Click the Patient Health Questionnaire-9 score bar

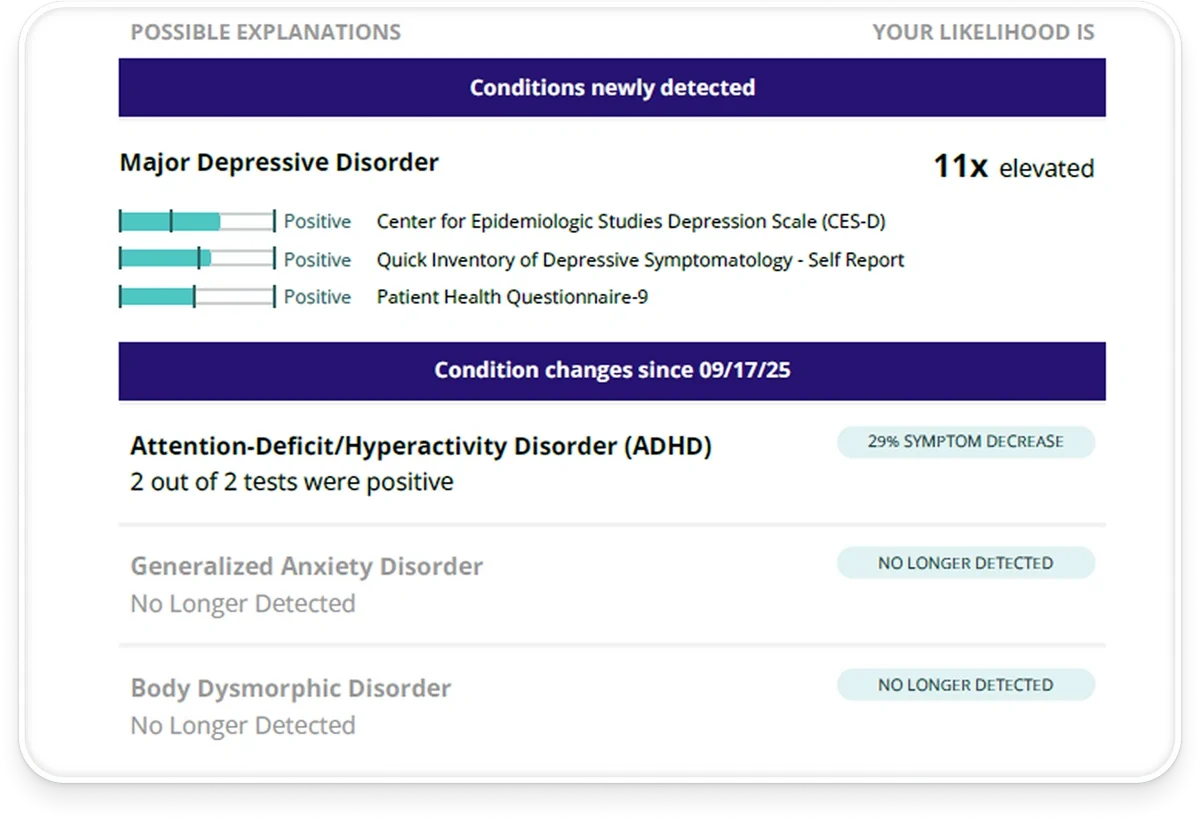(197, 297)
